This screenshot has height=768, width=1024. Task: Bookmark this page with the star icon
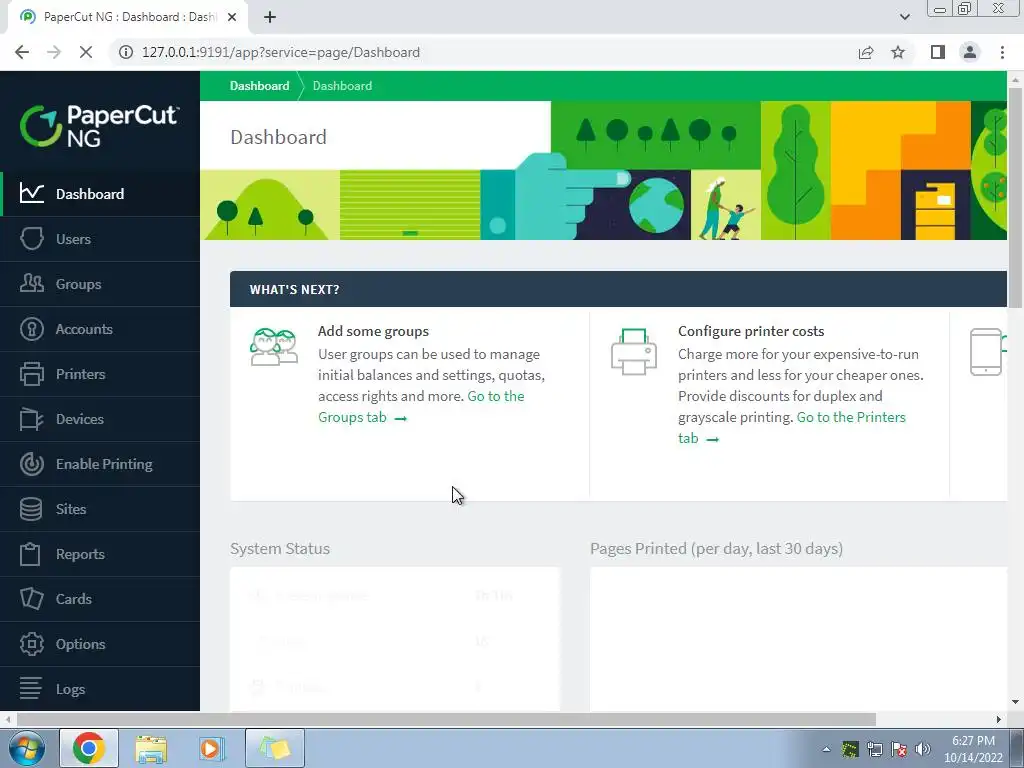(x=898, y=52)
